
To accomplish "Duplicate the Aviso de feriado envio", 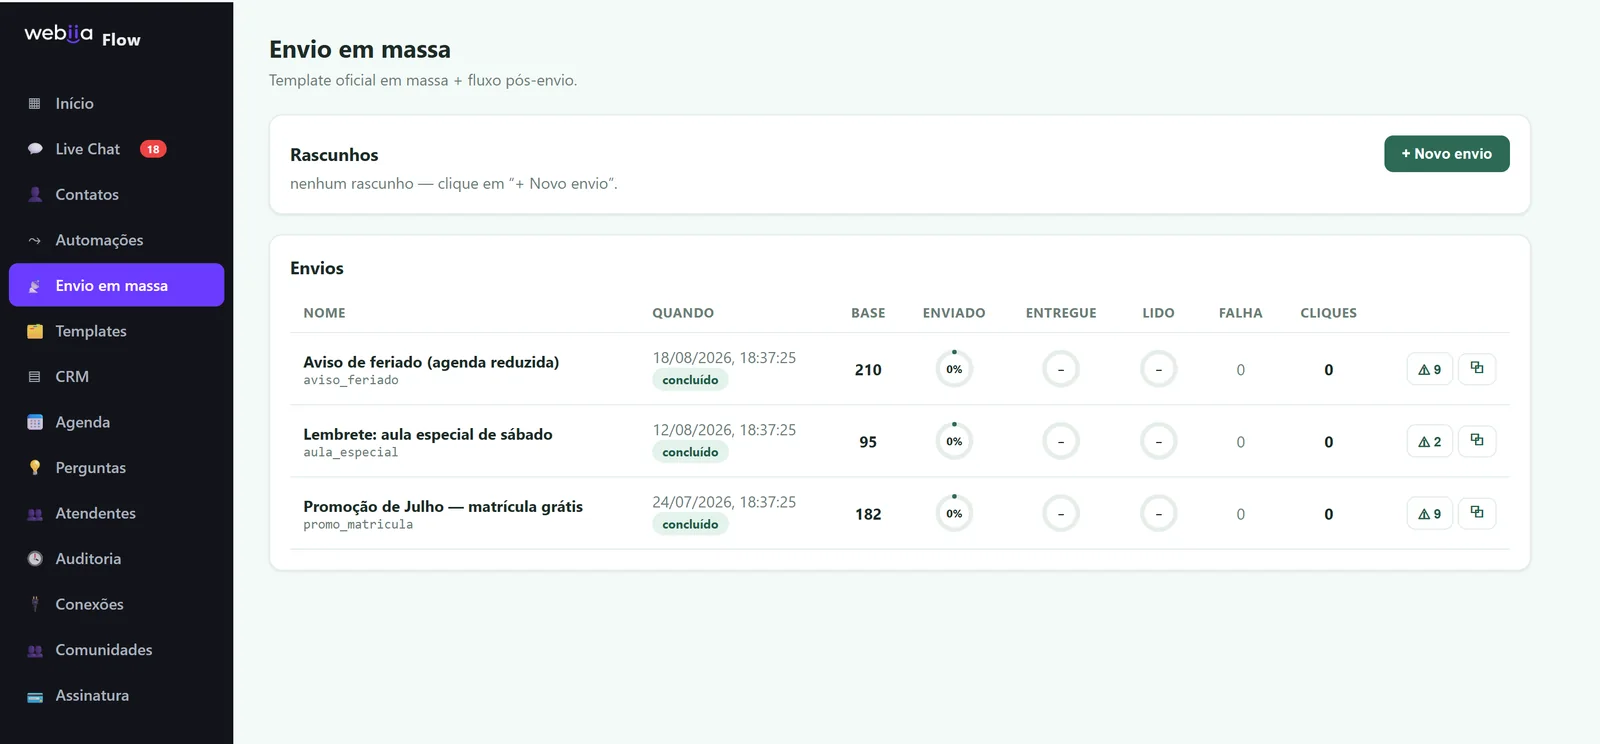I will [x=1477, y=369].
